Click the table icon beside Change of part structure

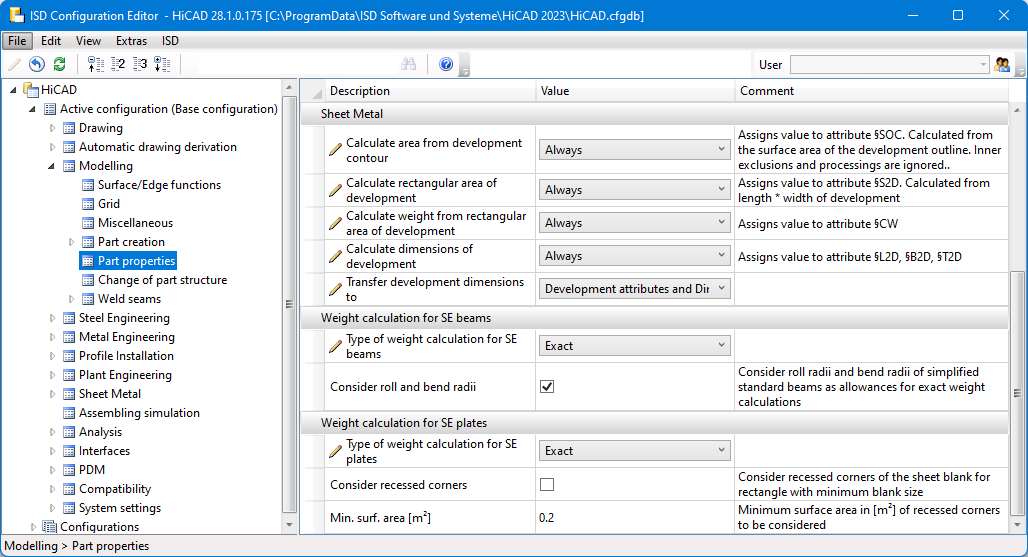coord(88,280)
